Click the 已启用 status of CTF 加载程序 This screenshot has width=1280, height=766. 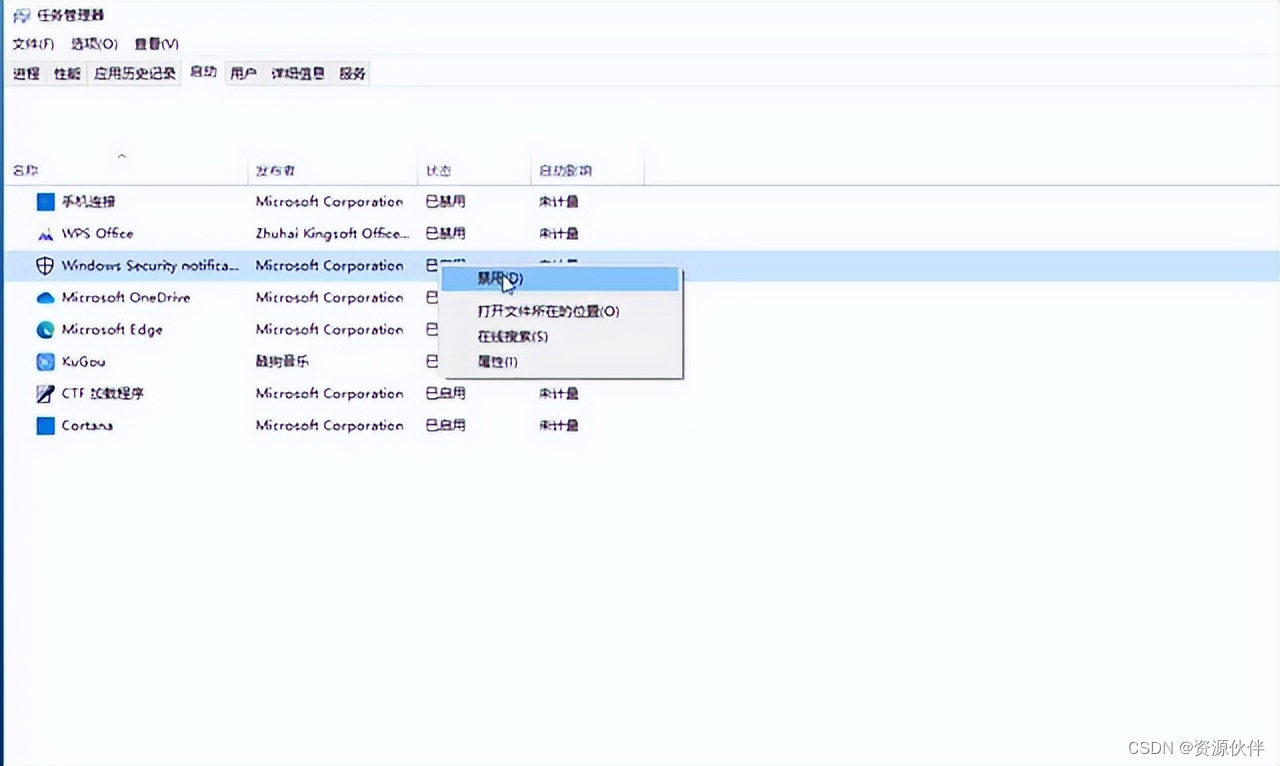coord(446,394)
